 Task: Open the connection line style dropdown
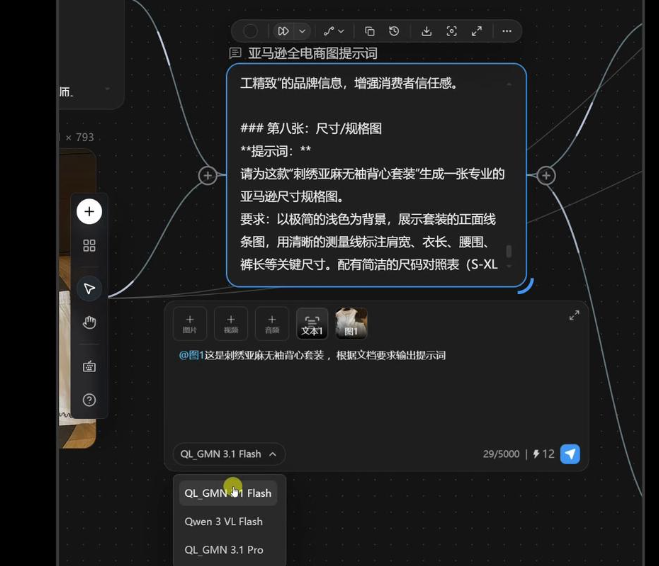(x=334, y=31)
